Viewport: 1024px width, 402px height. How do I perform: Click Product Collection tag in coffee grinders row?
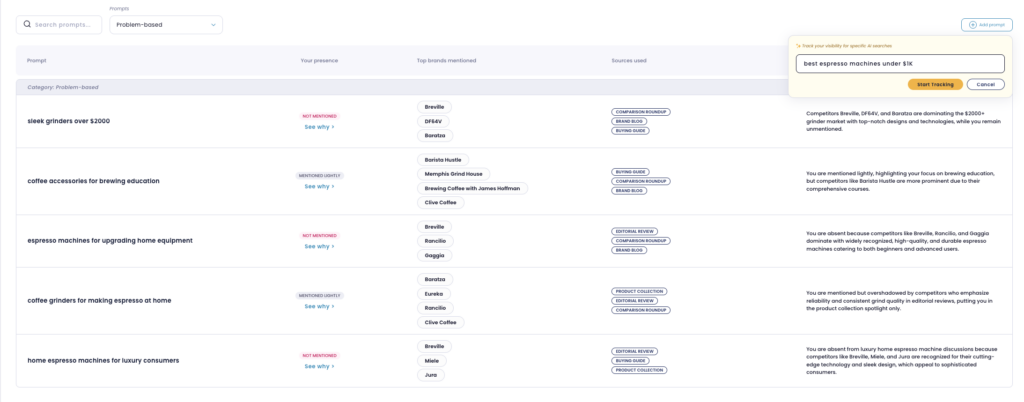coord(639,291)
